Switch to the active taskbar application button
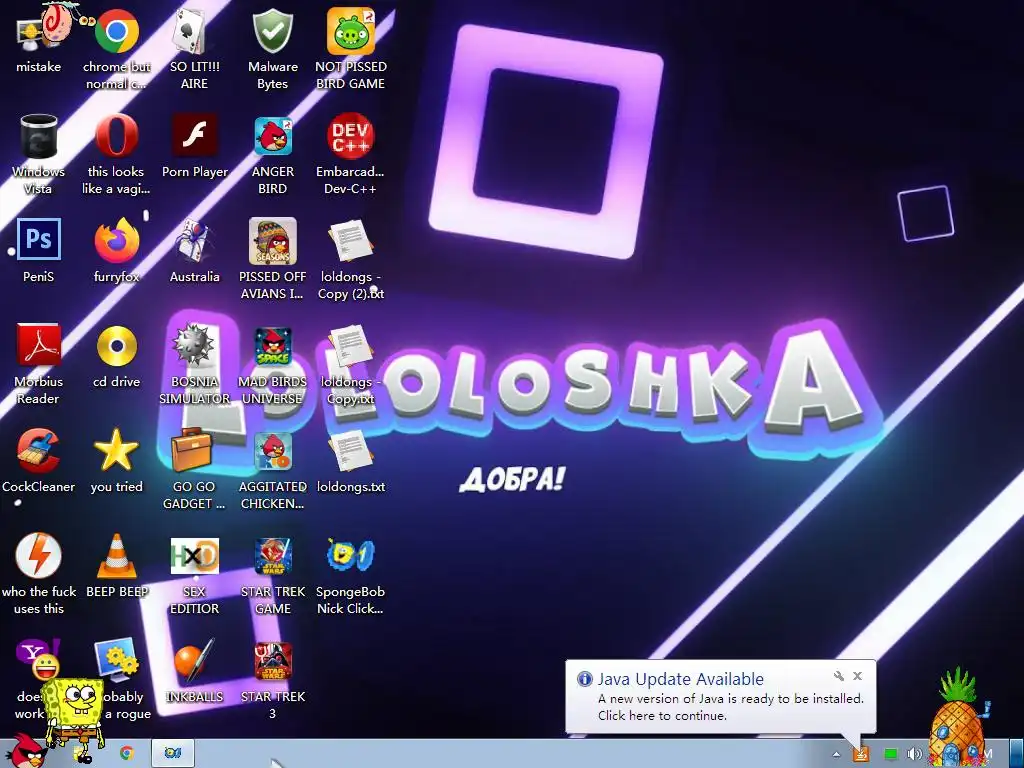Viewport: 1024px width, 768px height. click(172, 753)
